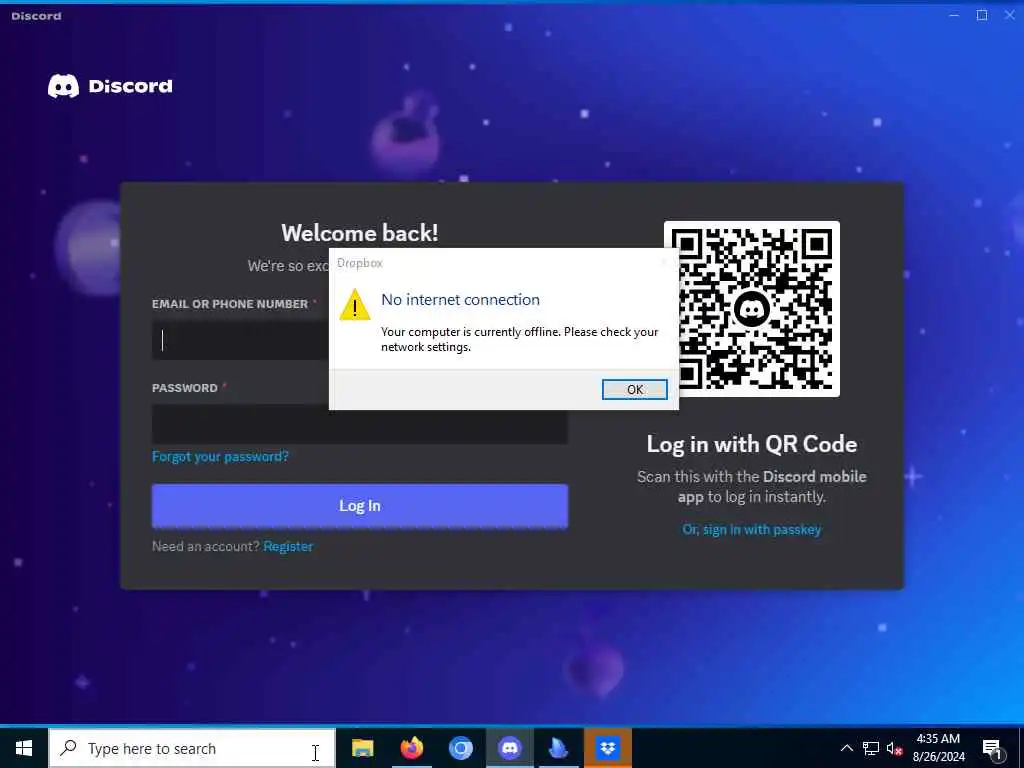
Task: Click the Password input field
Action: coord(360,424)
